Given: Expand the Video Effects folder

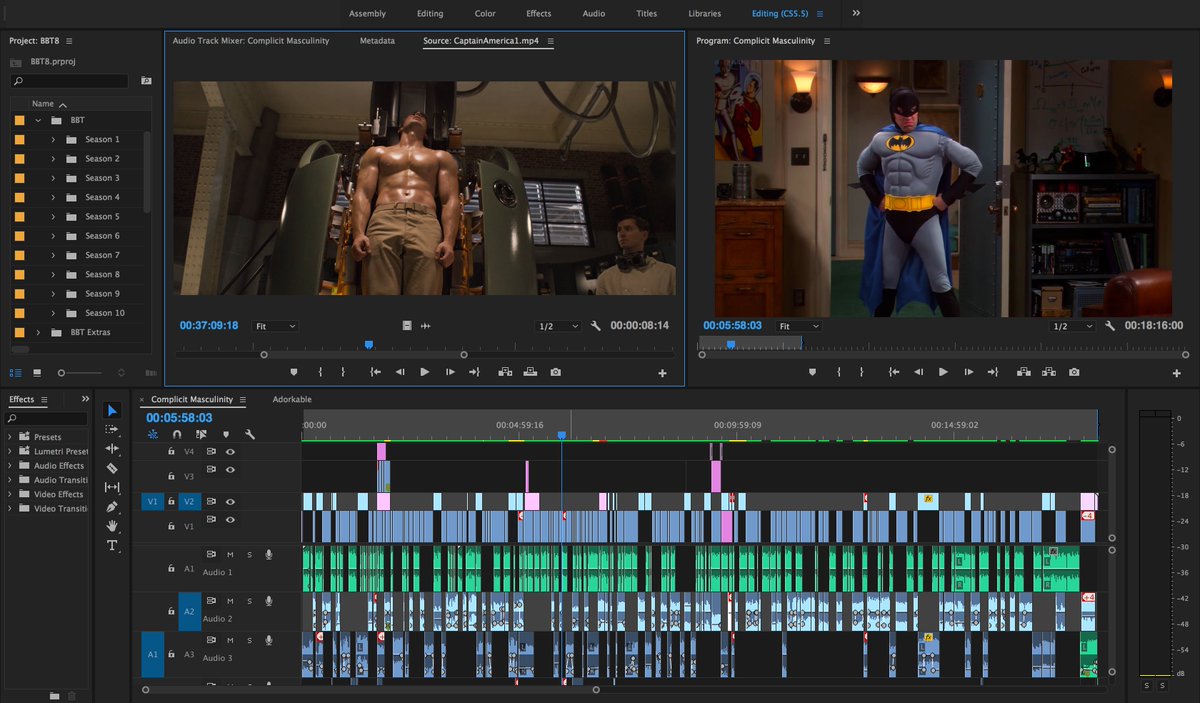Looking at the screenshot, I should coord(10,494).
